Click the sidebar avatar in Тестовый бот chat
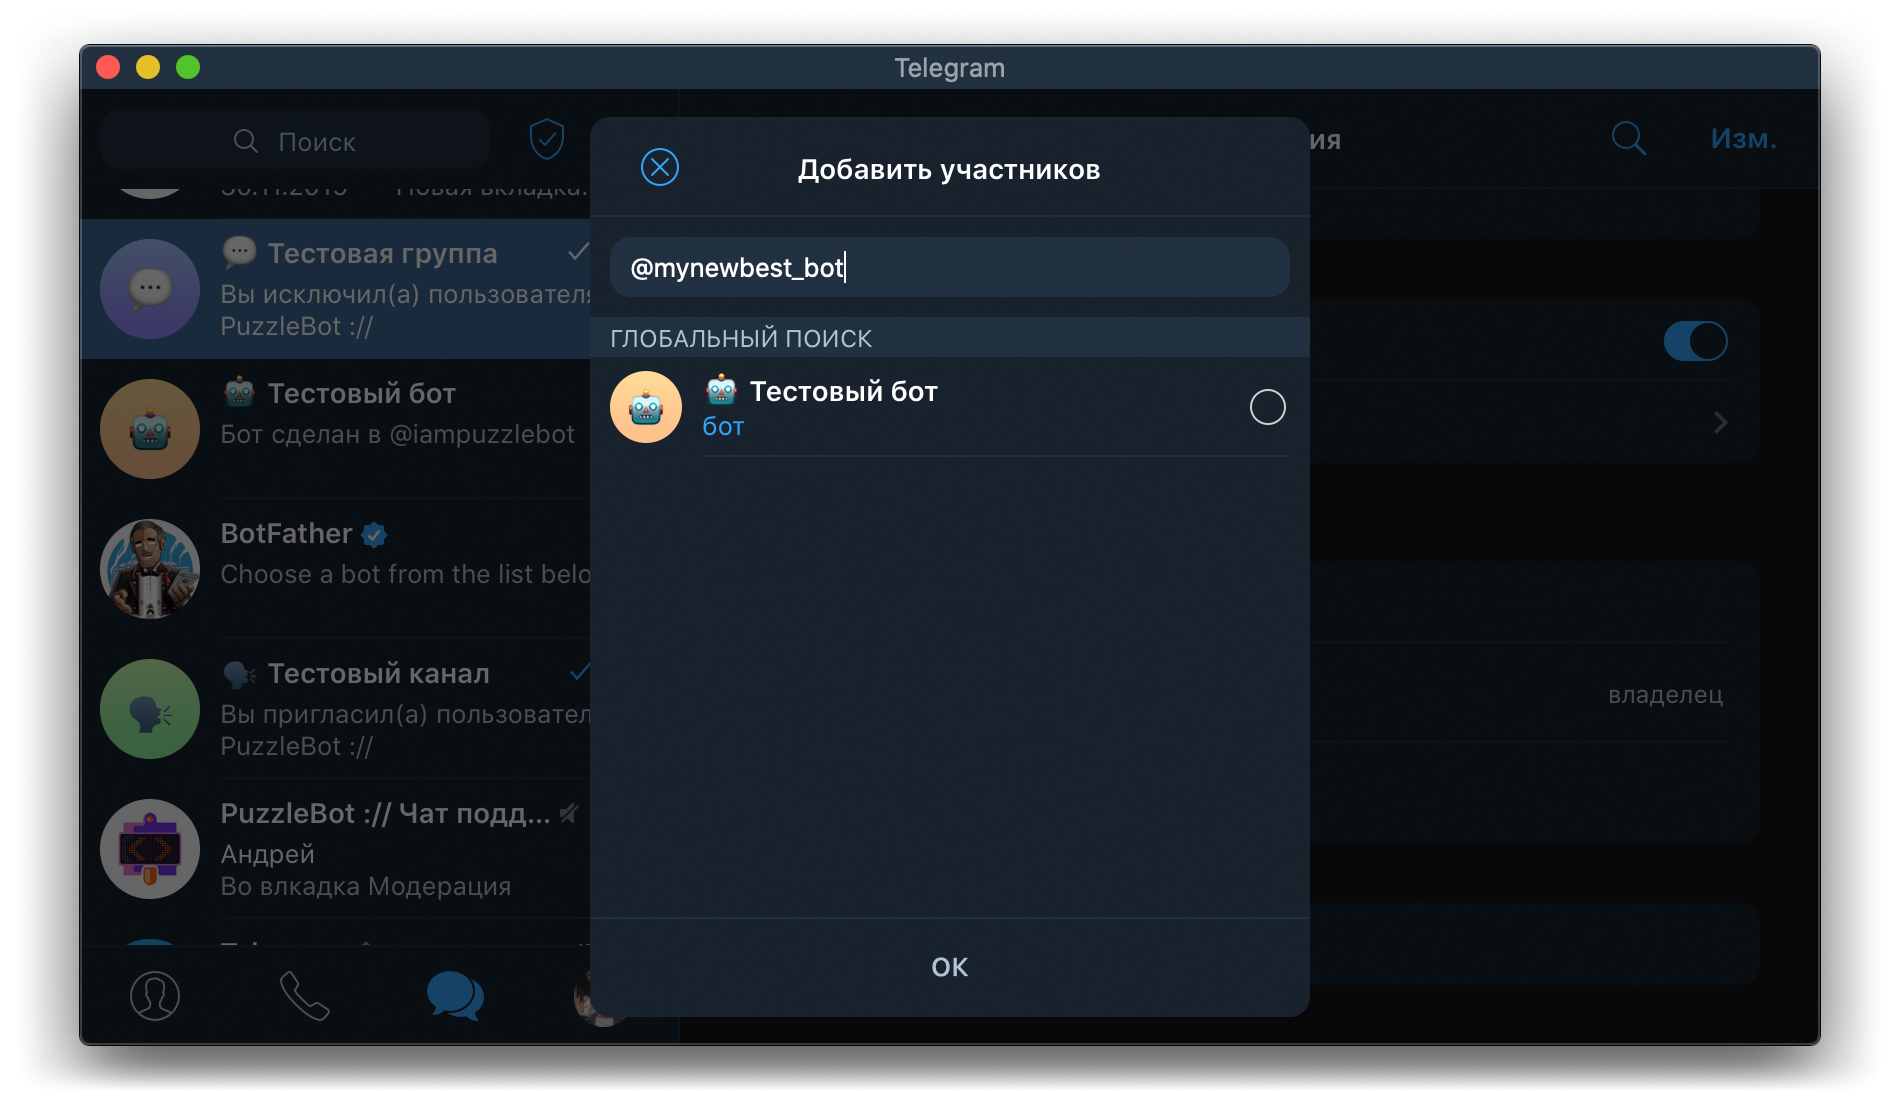 click(150, 429)
